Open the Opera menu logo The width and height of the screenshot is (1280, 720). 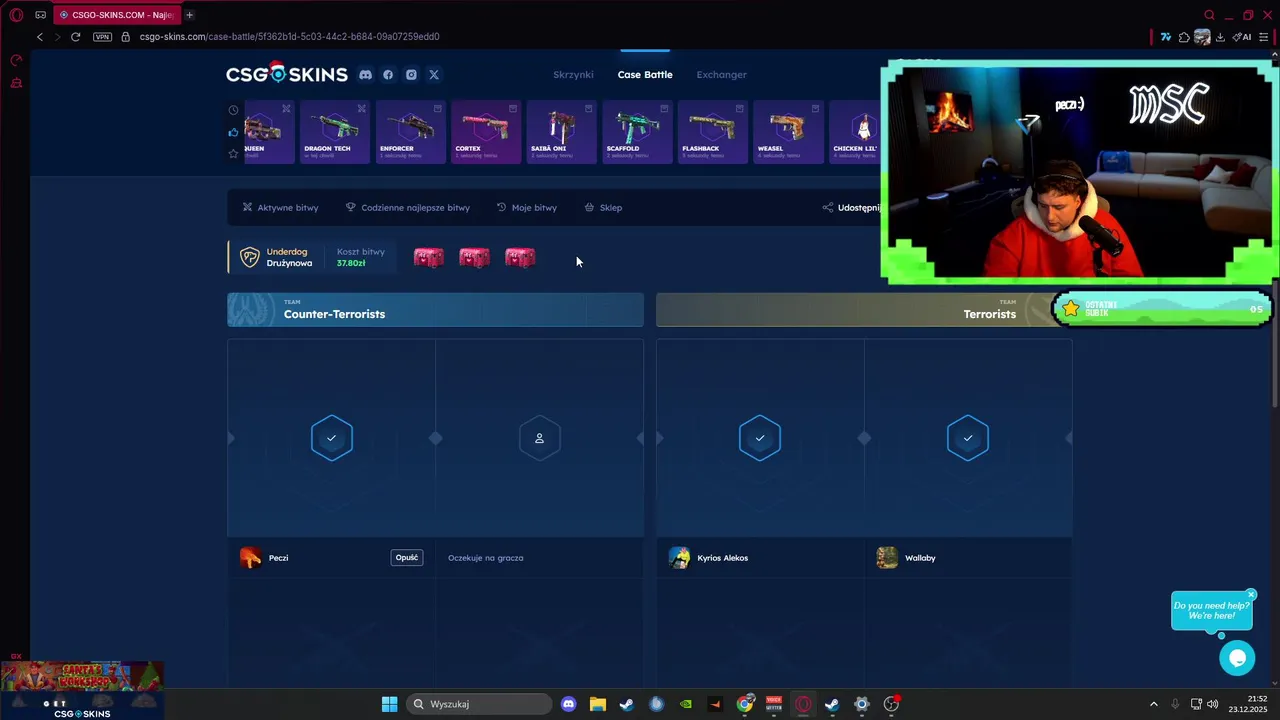[16, 15]
